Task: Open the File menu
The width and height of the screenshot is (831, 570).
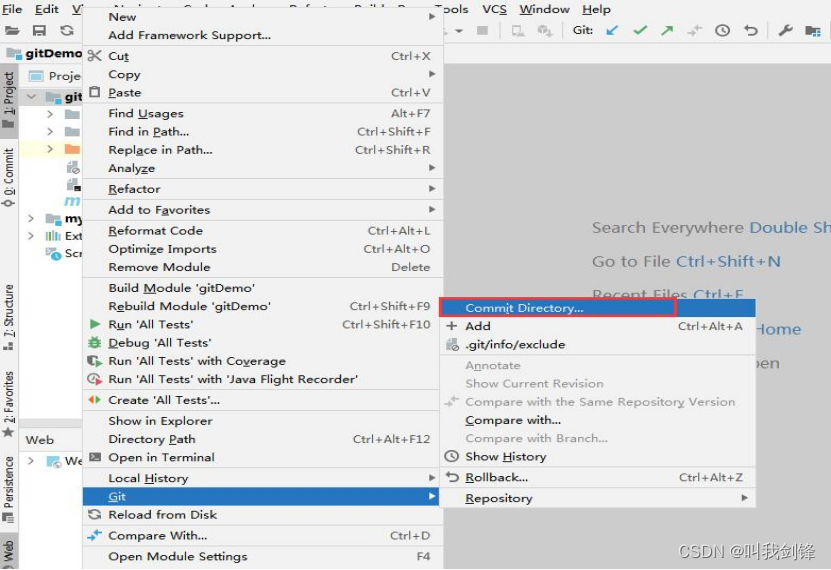Action: pos(12,9)
